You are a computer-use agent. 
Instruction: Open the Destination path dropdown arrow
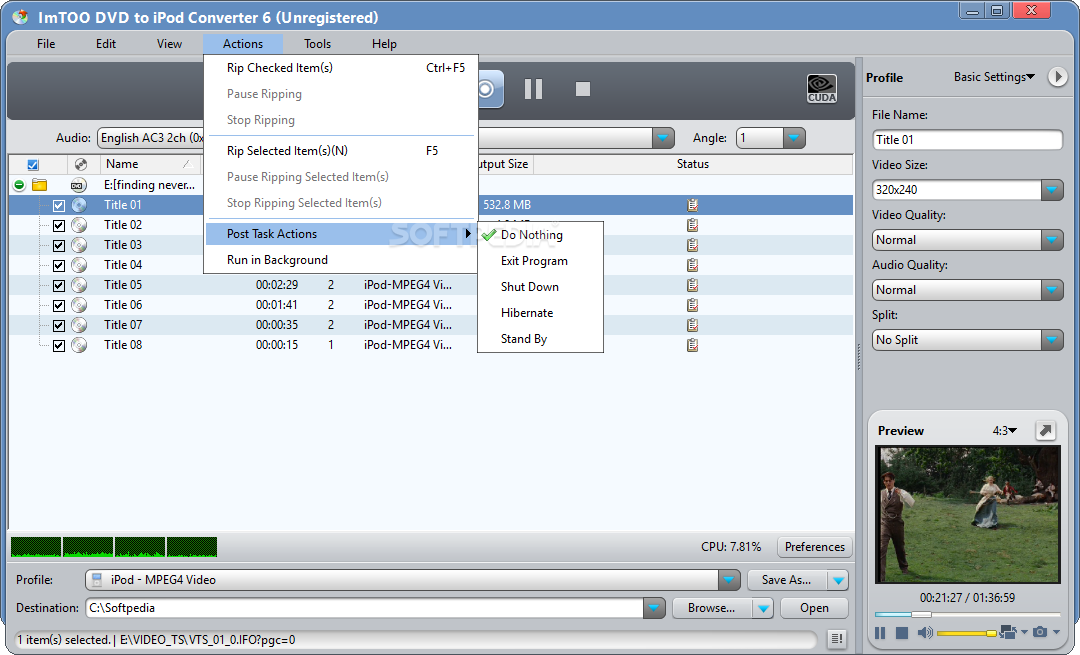(x=654, y=608)
